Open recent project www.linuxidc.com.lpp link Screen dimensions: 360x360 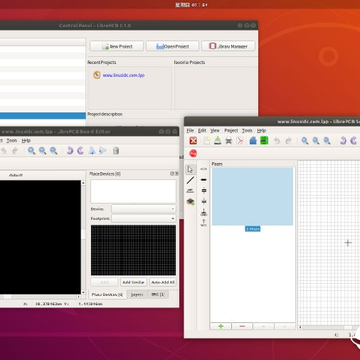(123, 75)
